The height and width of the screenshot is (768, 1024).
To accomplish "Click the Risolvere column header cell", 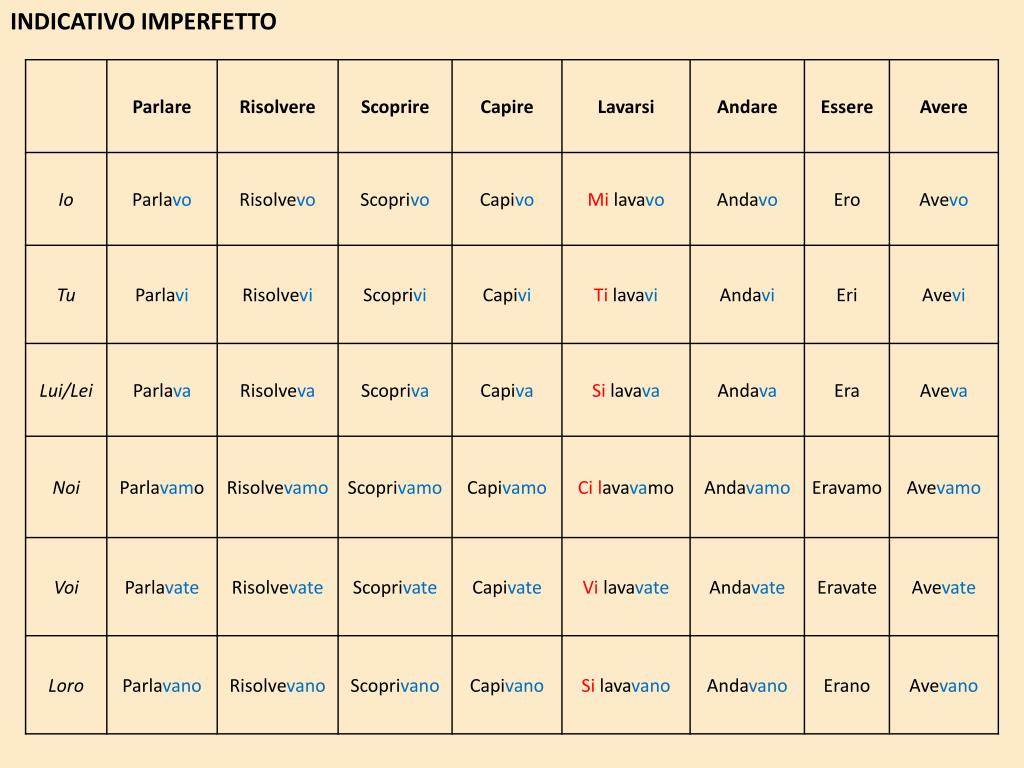I will [x=277, y=107].
